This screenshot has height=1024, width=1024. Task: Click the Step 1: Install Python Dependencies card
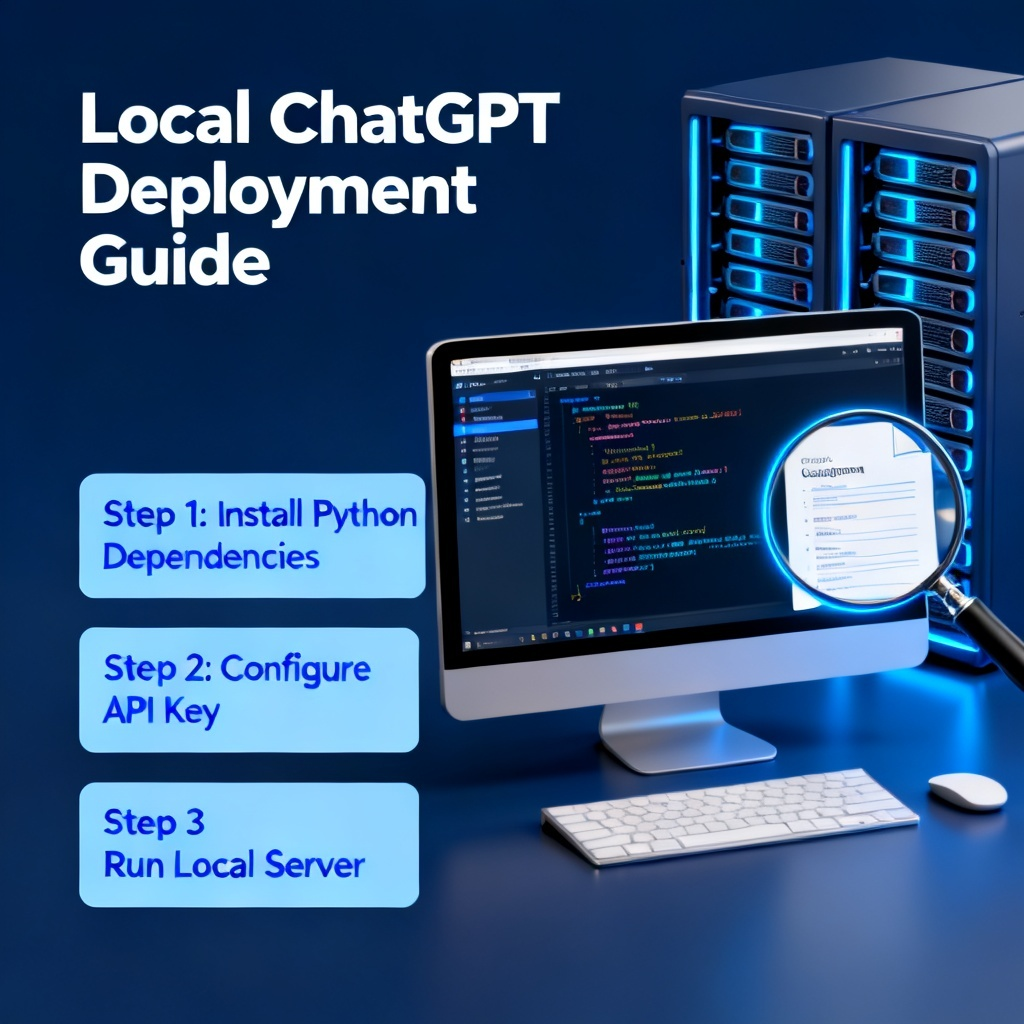pos(252,536)
